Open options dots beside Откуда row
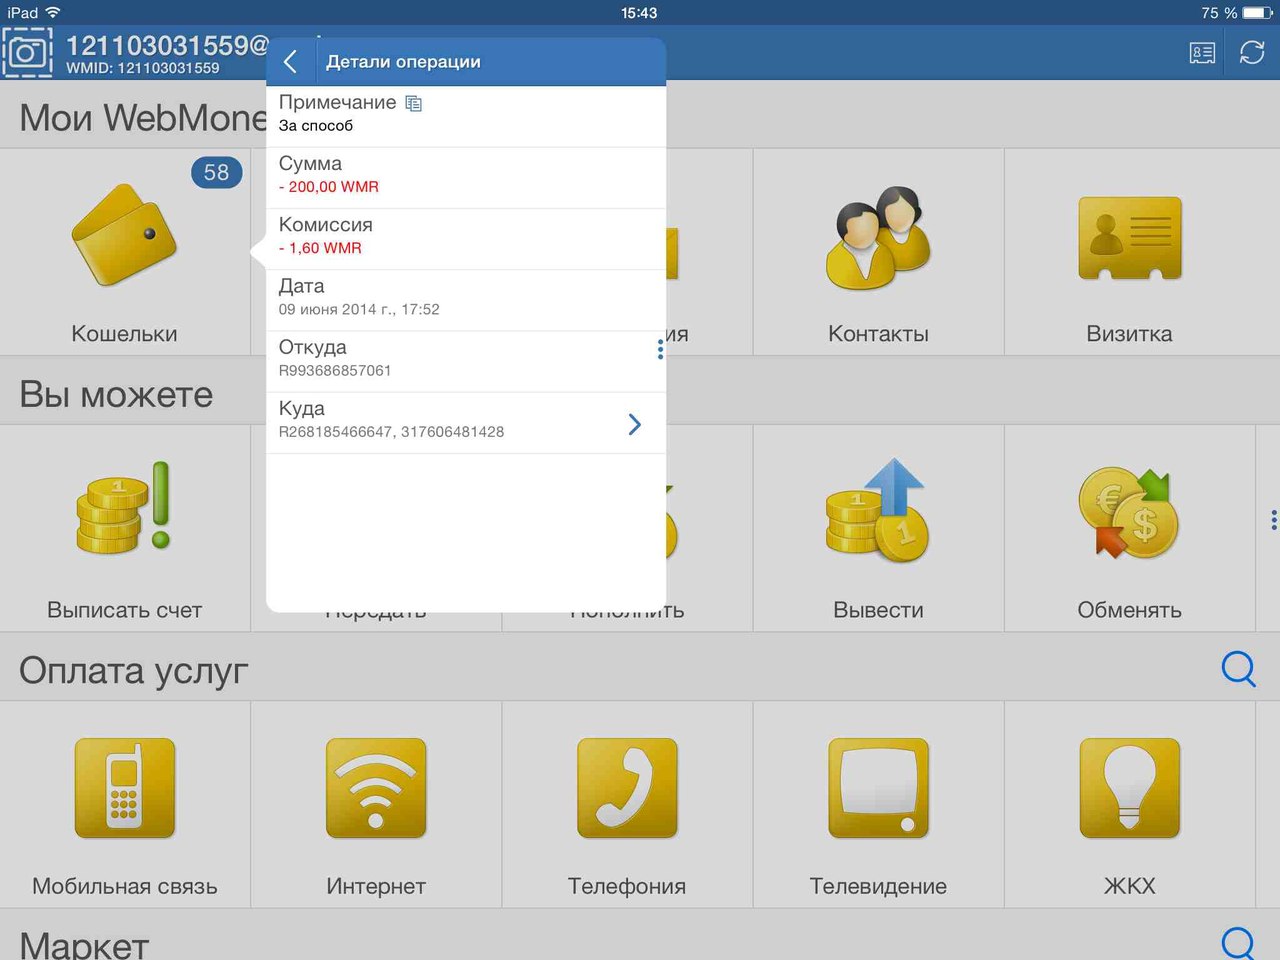1280x960 pixels. tap(660, 349)
